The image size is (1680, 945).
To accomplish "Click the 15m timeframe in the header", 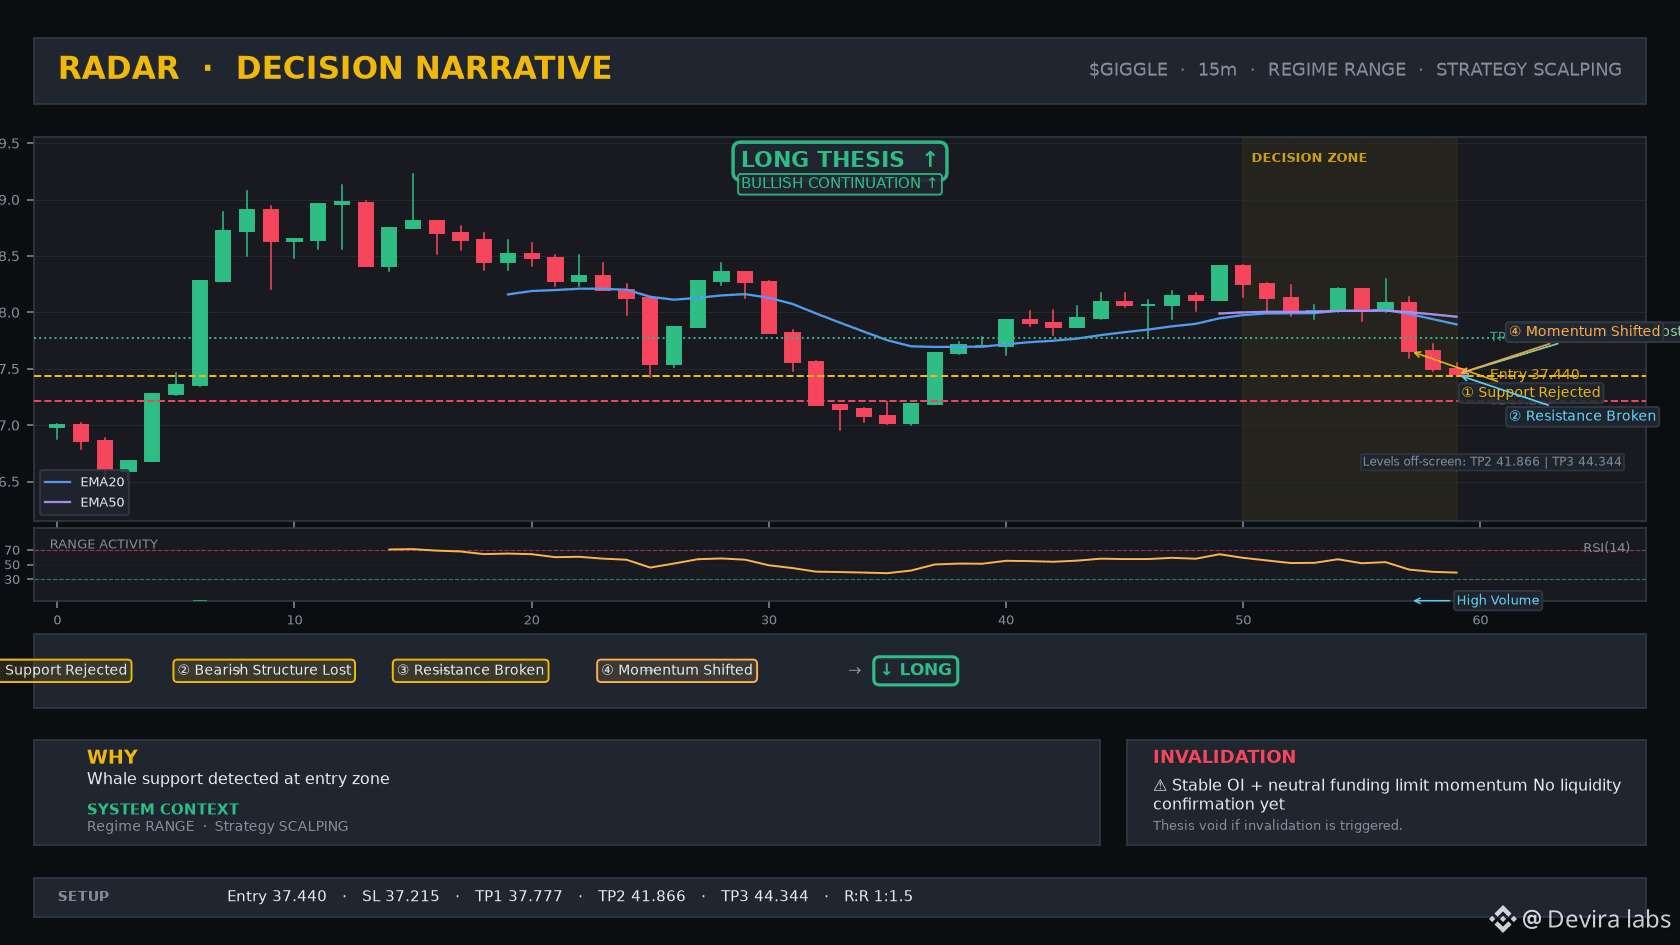I will [x=1217, y=70].
